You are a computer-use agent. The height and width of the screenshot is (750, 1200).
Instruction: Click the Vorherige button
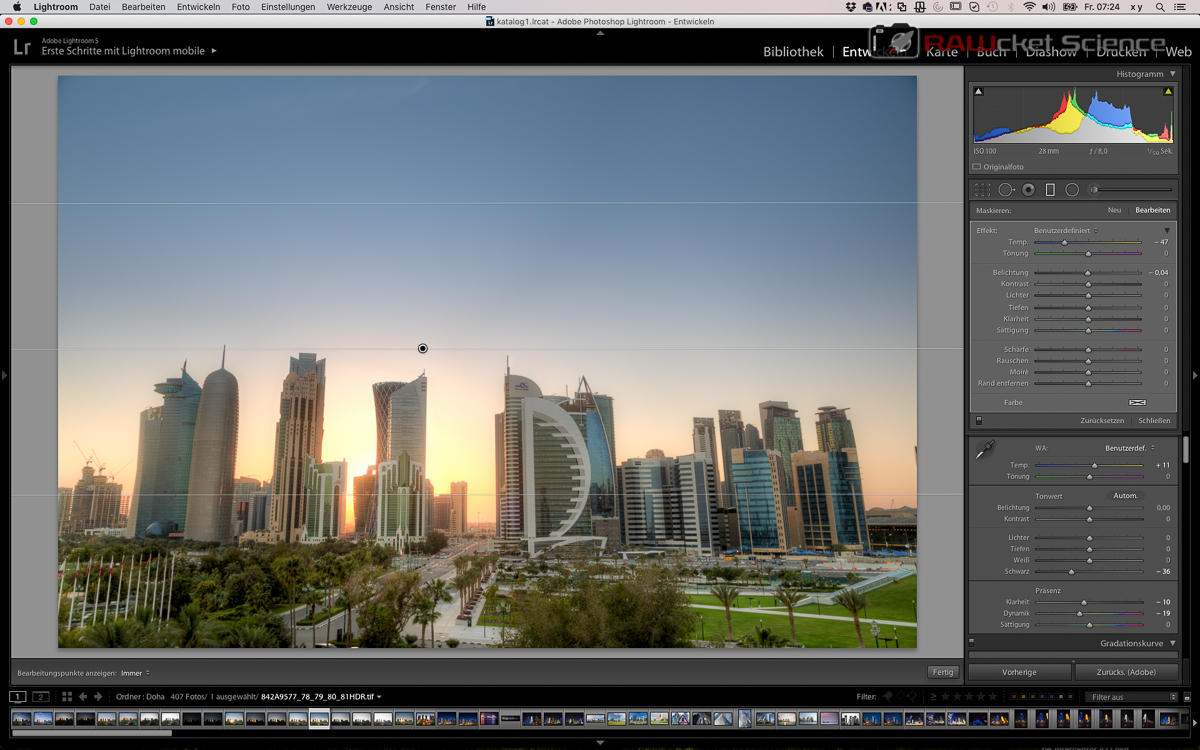[1019, 672]
